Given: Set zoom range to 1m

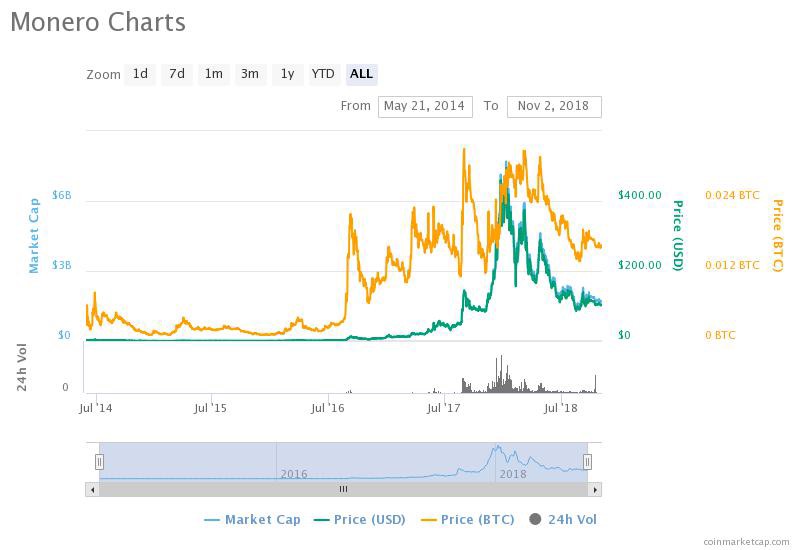Looking at the screenshot, I should pos(213,74).
